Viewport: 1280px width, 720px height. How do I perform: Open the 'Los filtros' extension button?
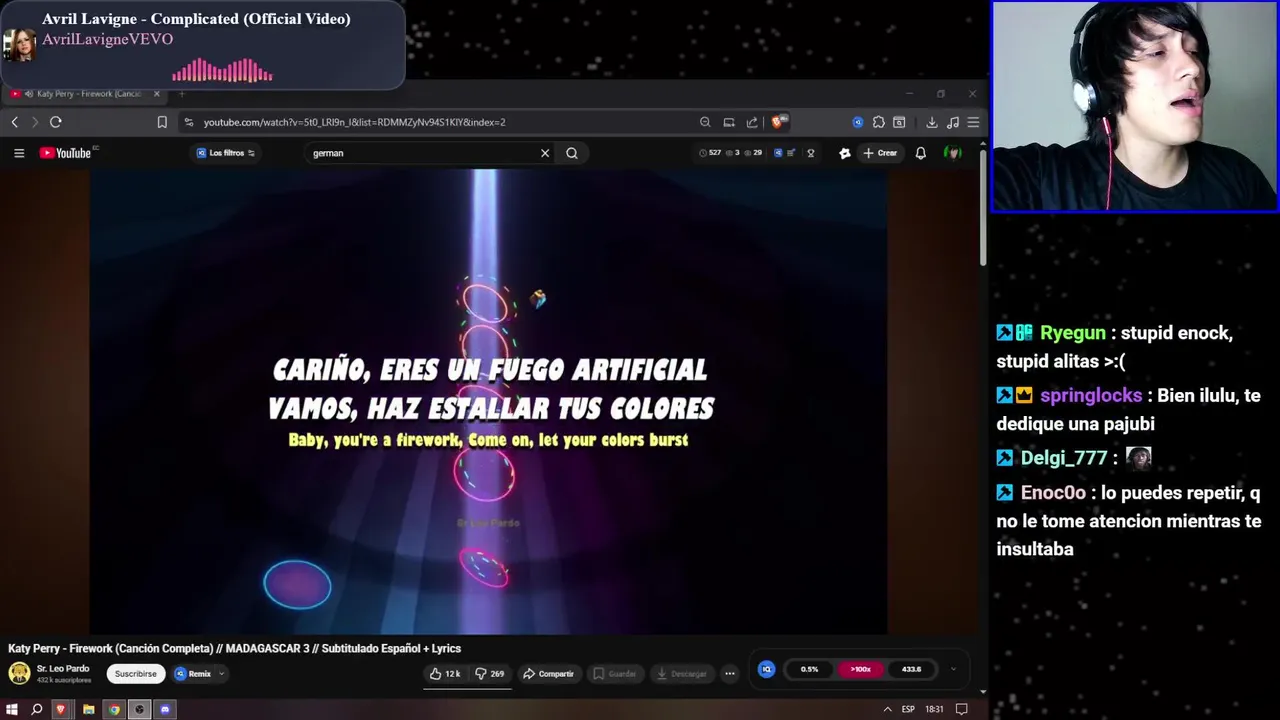point(226,153)
